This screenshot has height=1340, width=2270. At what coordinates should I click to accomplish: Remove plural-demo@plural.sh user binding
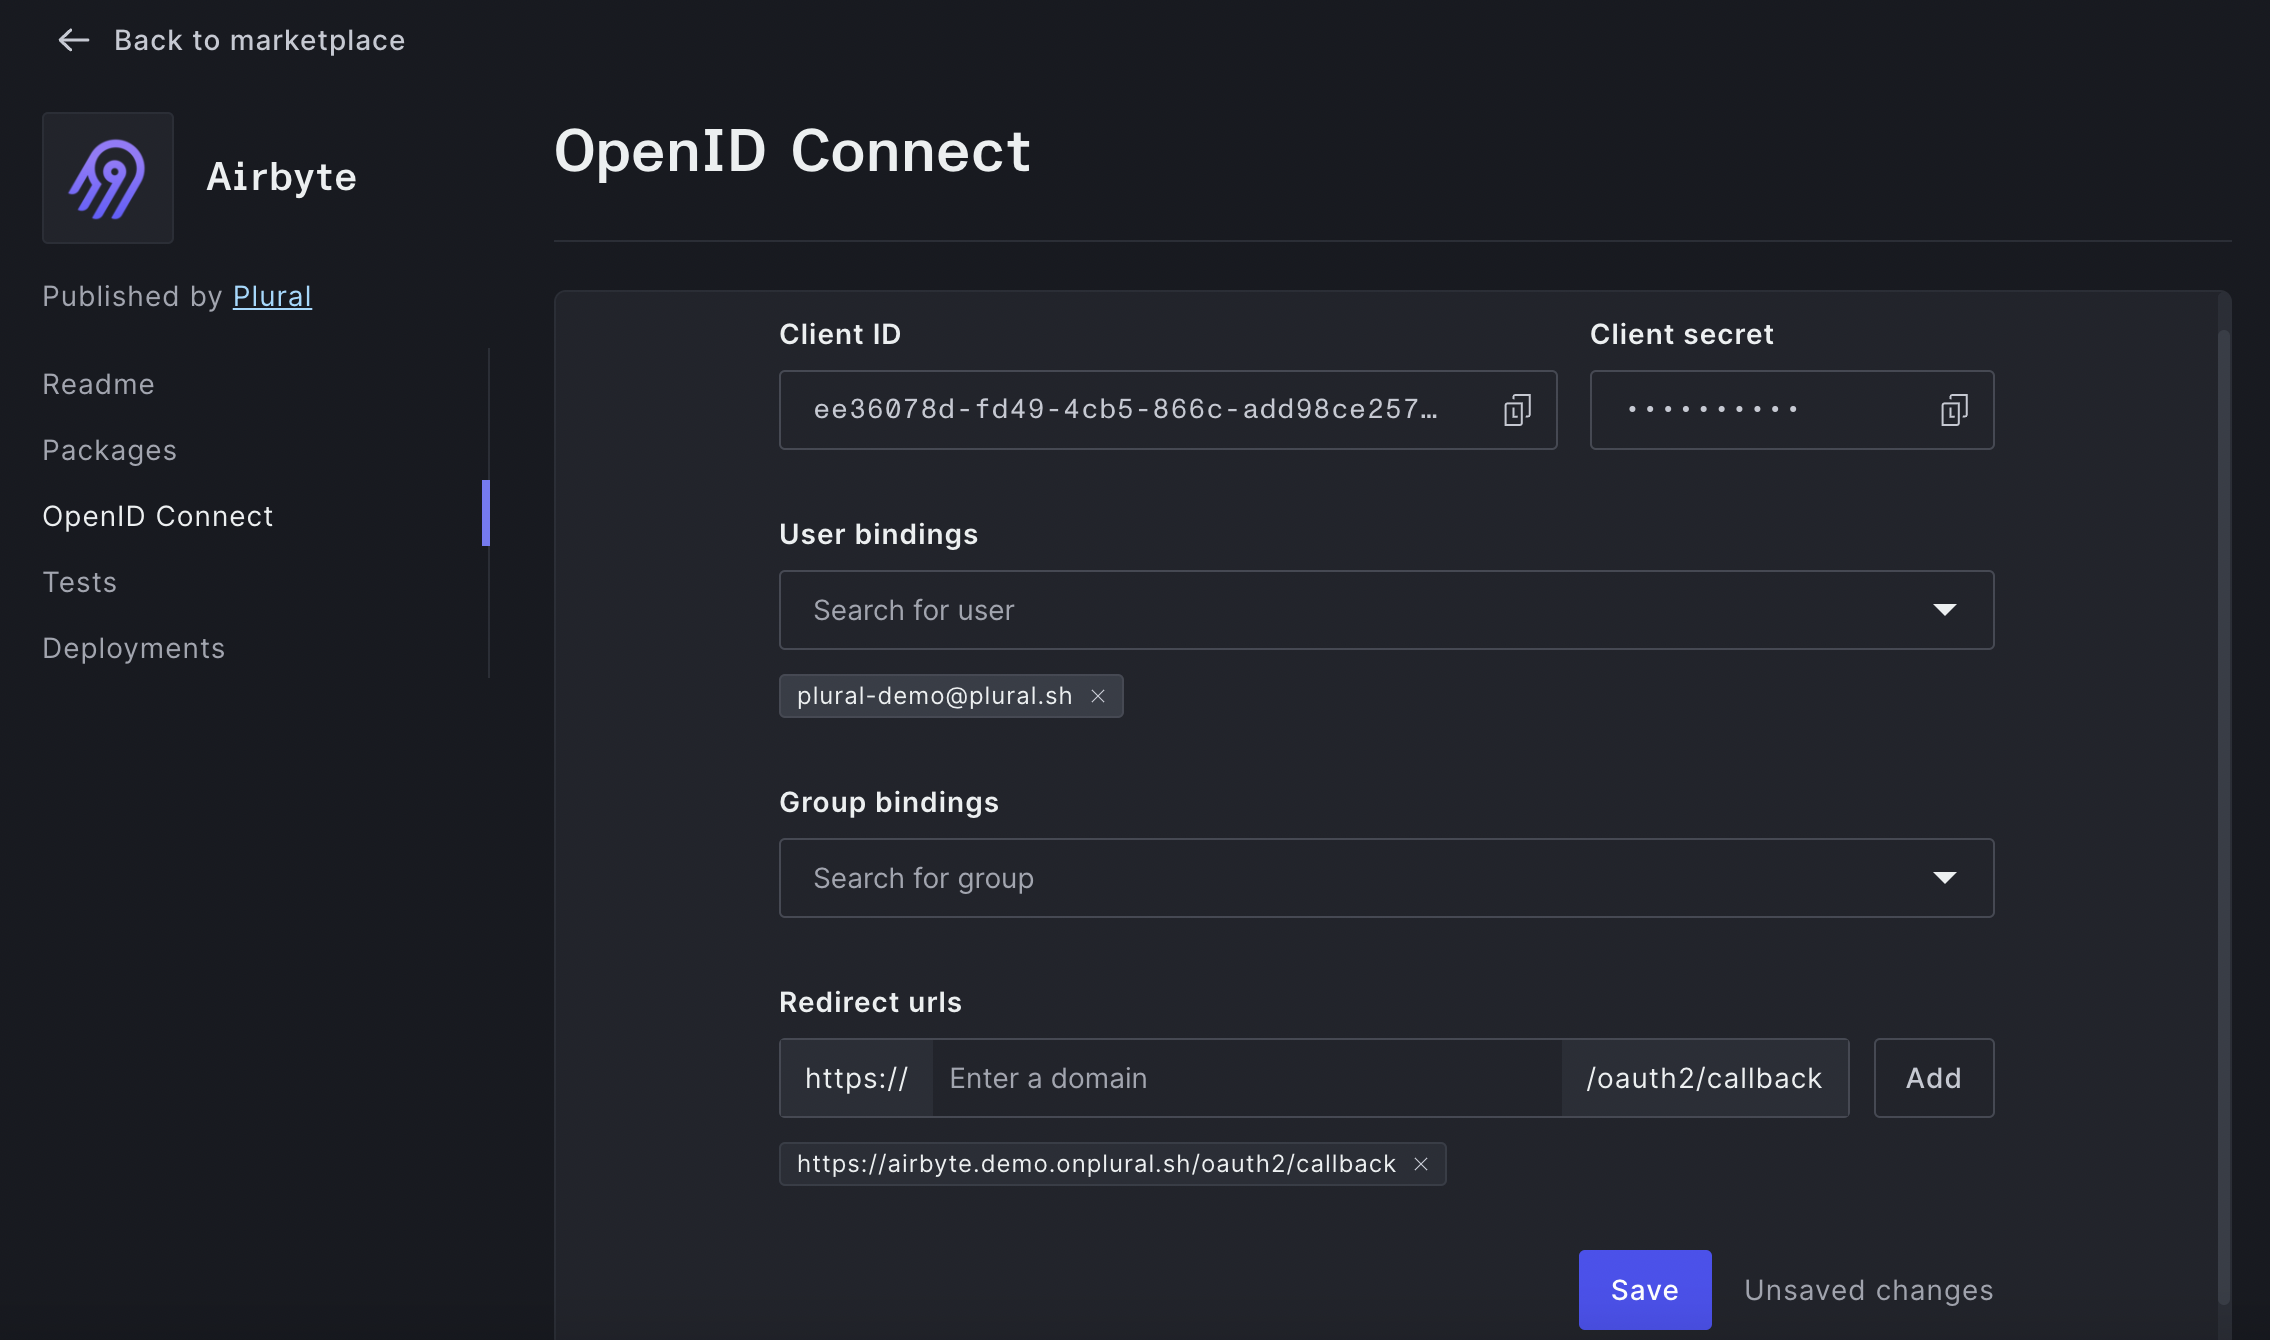tap(1098, 696)
